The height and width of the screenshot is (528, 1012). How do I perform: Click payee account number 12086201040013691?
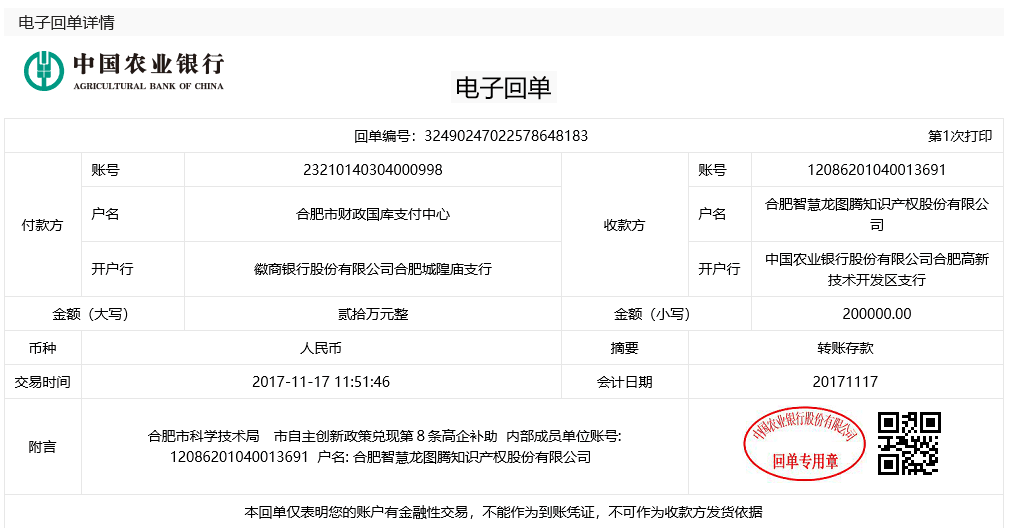tap(876, 170)
